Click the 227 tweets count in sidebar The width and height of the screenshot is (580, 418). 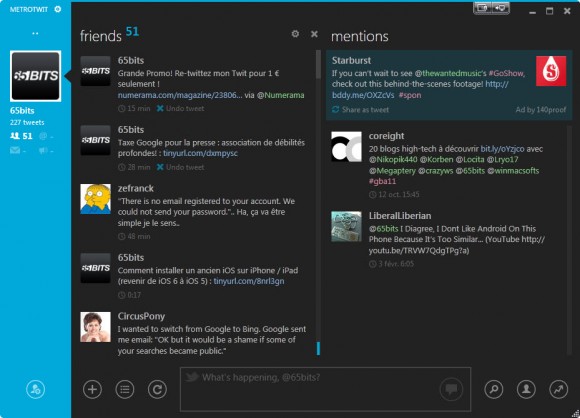click(x=27, y=122)
